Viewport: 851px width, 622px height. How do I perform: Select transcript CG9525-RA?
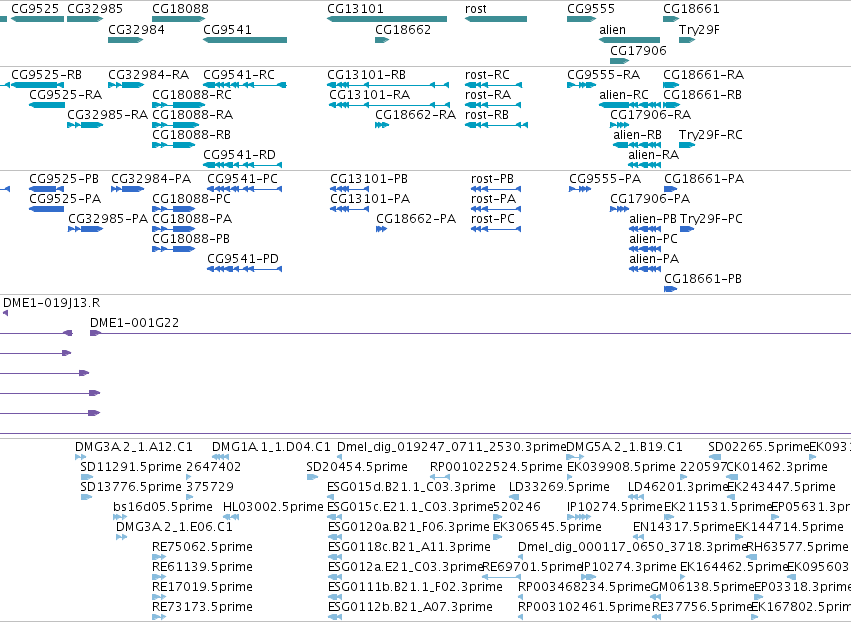coord(47,105)
